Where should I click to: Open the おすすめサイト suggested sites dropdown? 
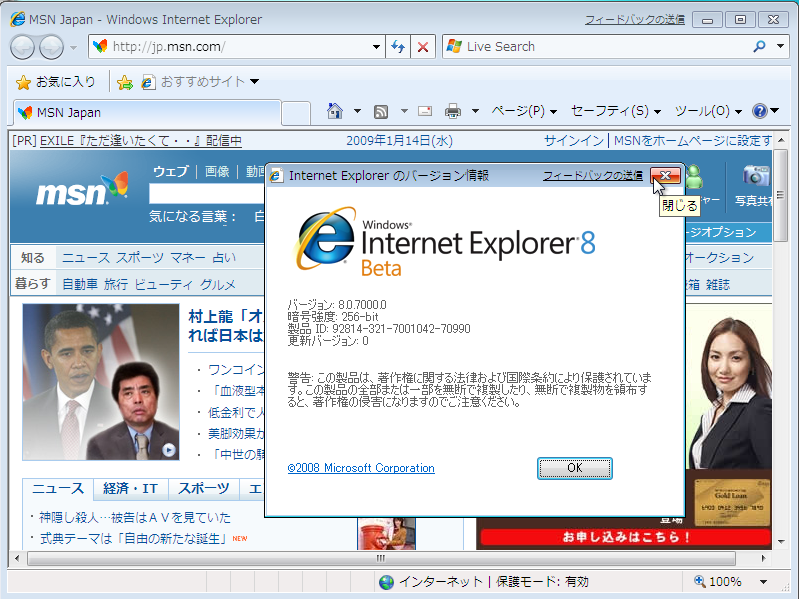(201, 81)
